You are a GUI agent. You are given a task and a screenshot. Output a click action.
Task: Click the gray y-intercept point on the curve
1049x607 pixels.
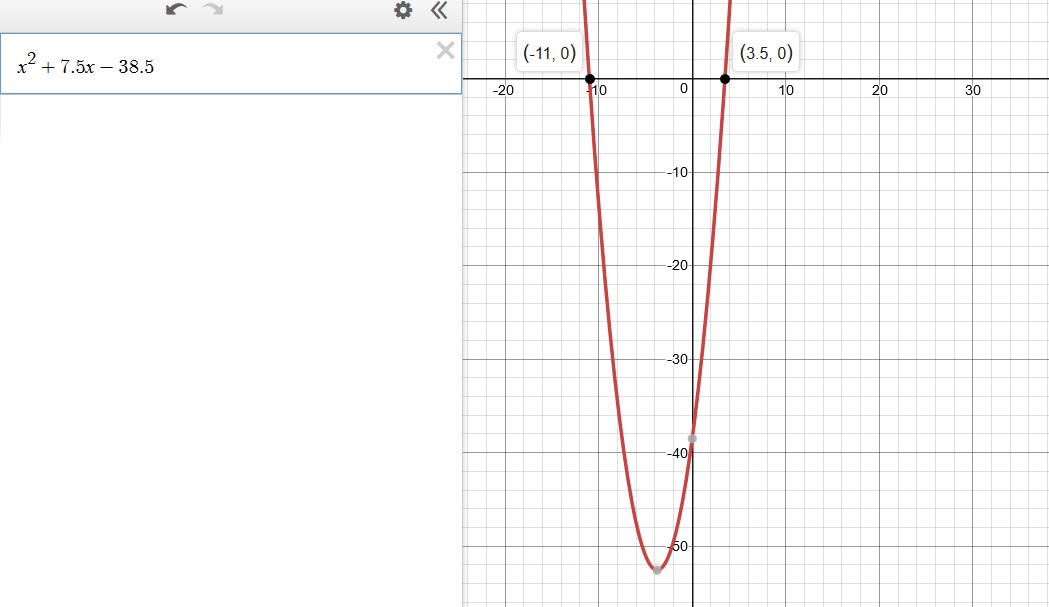coord(692,439)
